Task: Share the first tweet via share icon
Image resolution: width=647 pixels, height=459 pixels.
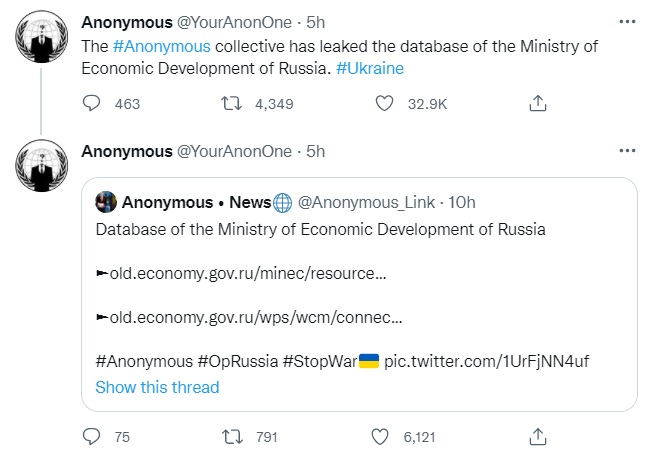Action: (x=536, y=103)
